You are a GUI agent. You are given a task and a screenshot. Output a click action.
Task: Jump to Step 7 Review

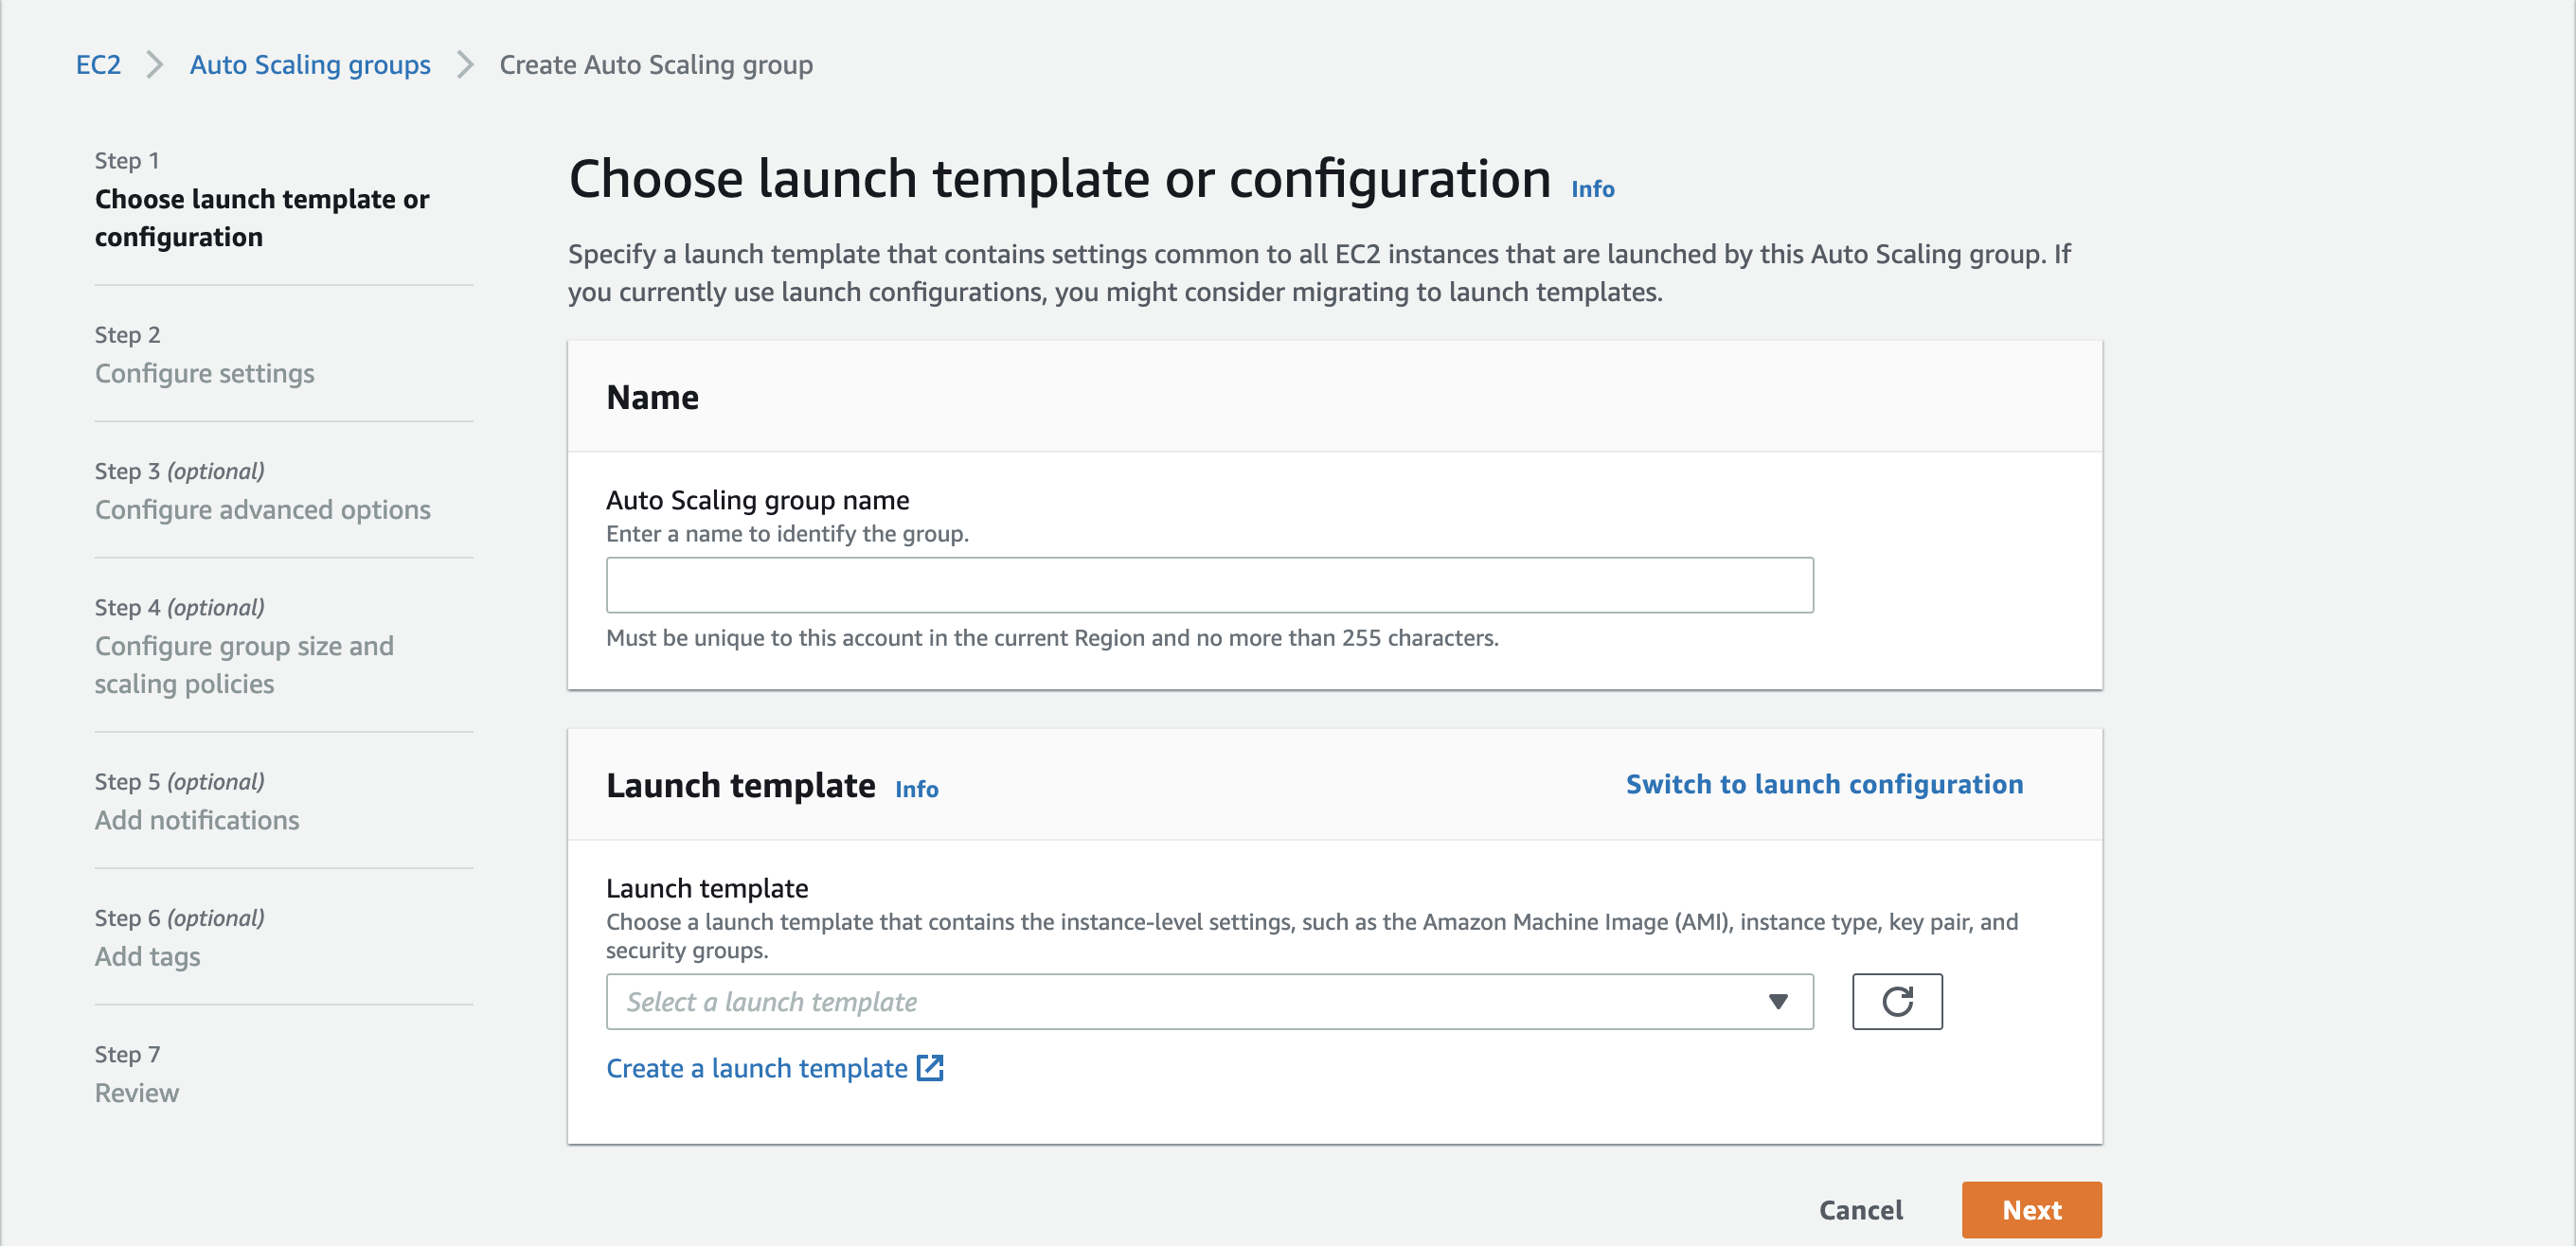pyautogui.click(x=137, y=1092)
